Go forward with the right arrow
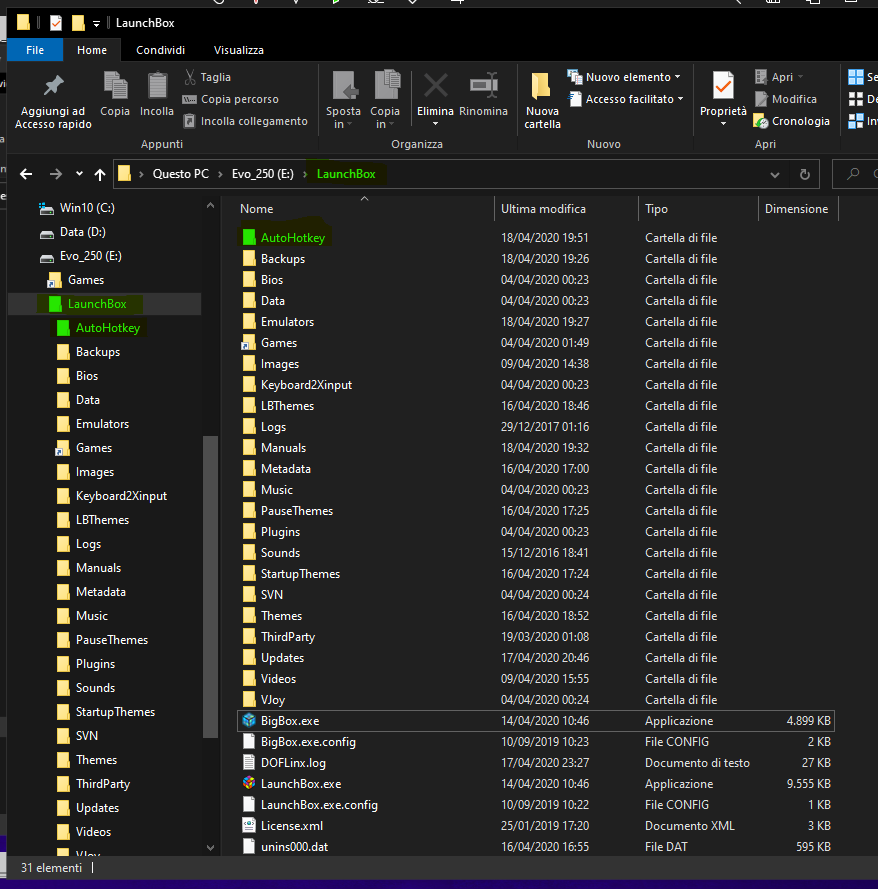The image size is (878, 889). click(x=56, y=174)
